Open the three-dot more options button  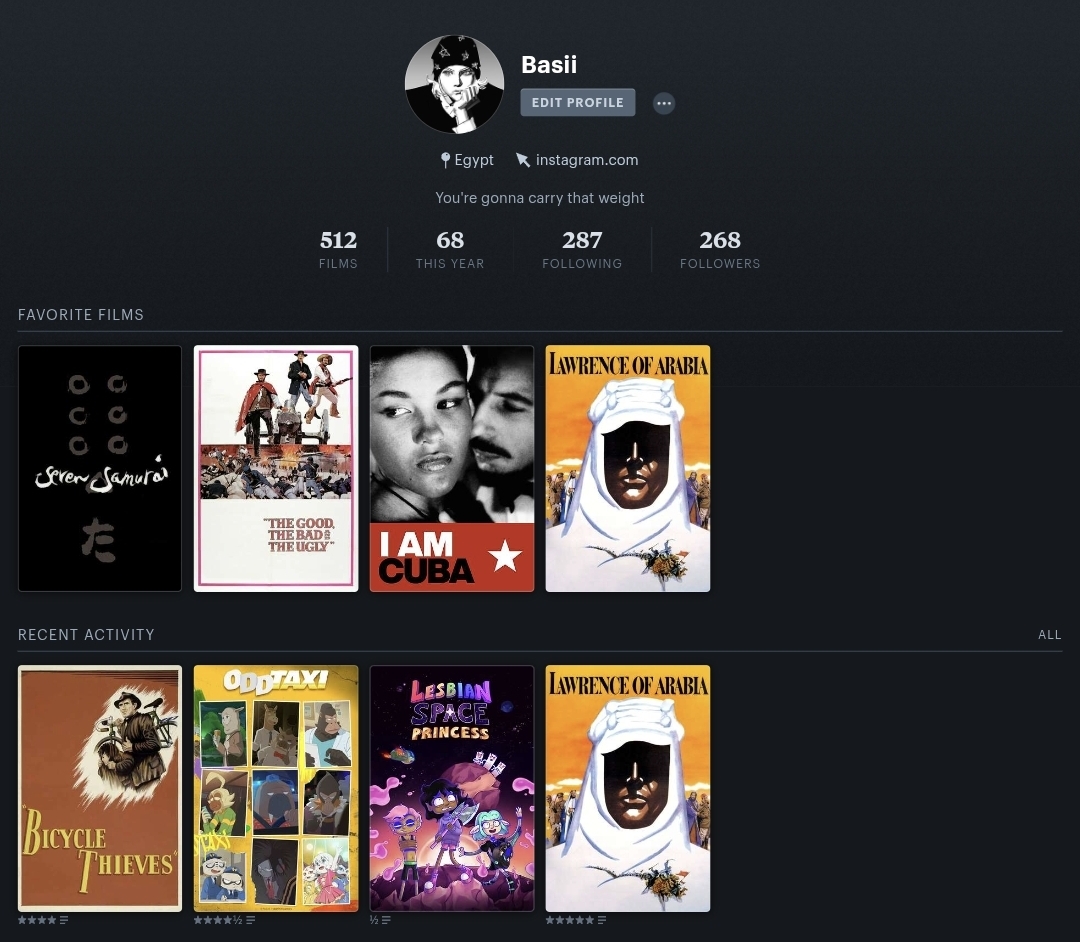point(664,103)
